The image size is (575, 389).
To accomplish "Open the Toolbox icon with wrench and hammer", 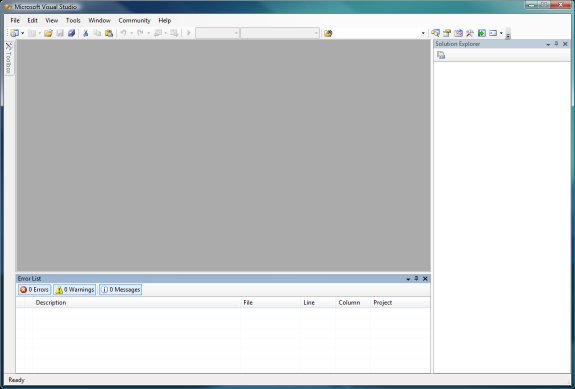I will tap(470, 33).
